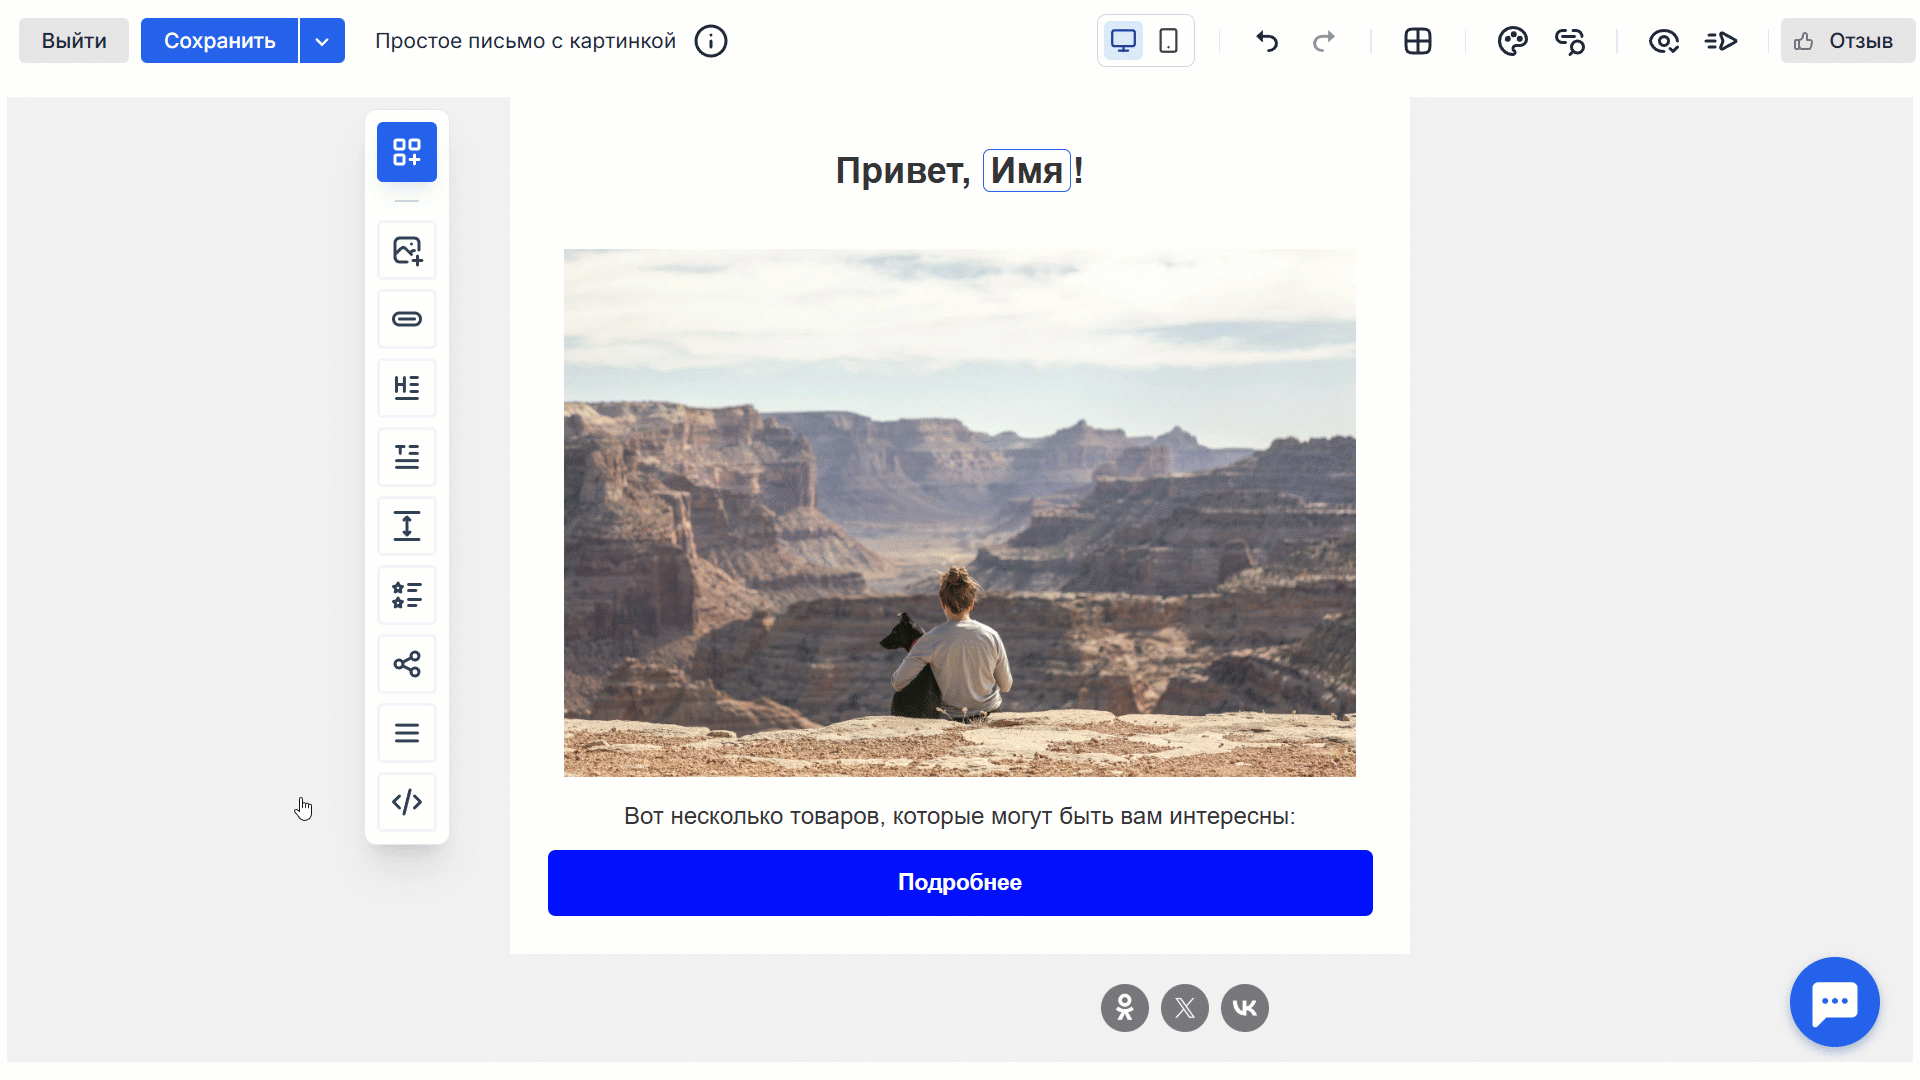The image size is (1920, 1080).
Task: Switch to mobile preview mode
Action: pyautogui.click(x=1168, y=41)
